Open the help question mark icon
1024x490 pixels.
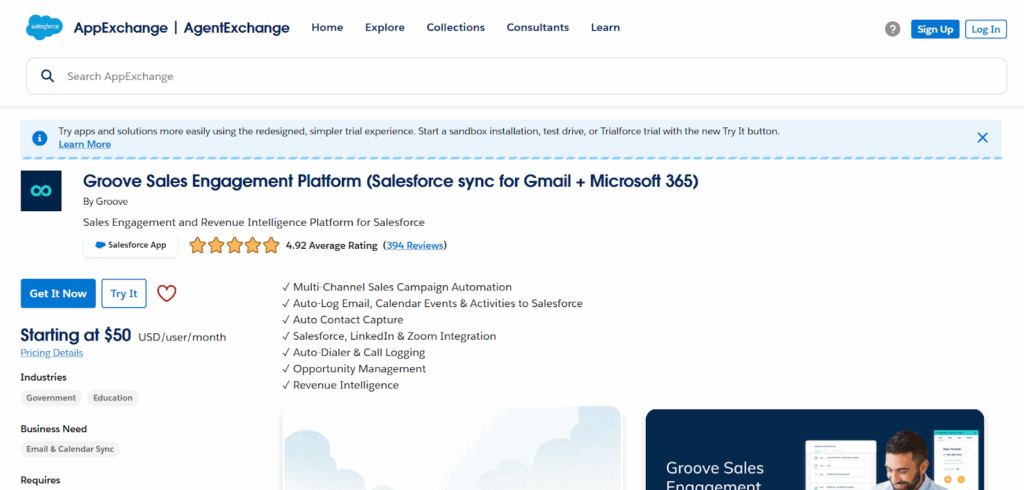[892, 29]
